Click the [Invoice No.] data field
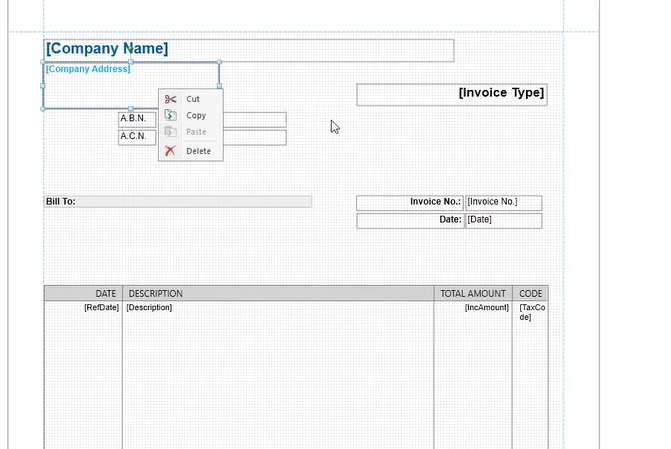 503,202
